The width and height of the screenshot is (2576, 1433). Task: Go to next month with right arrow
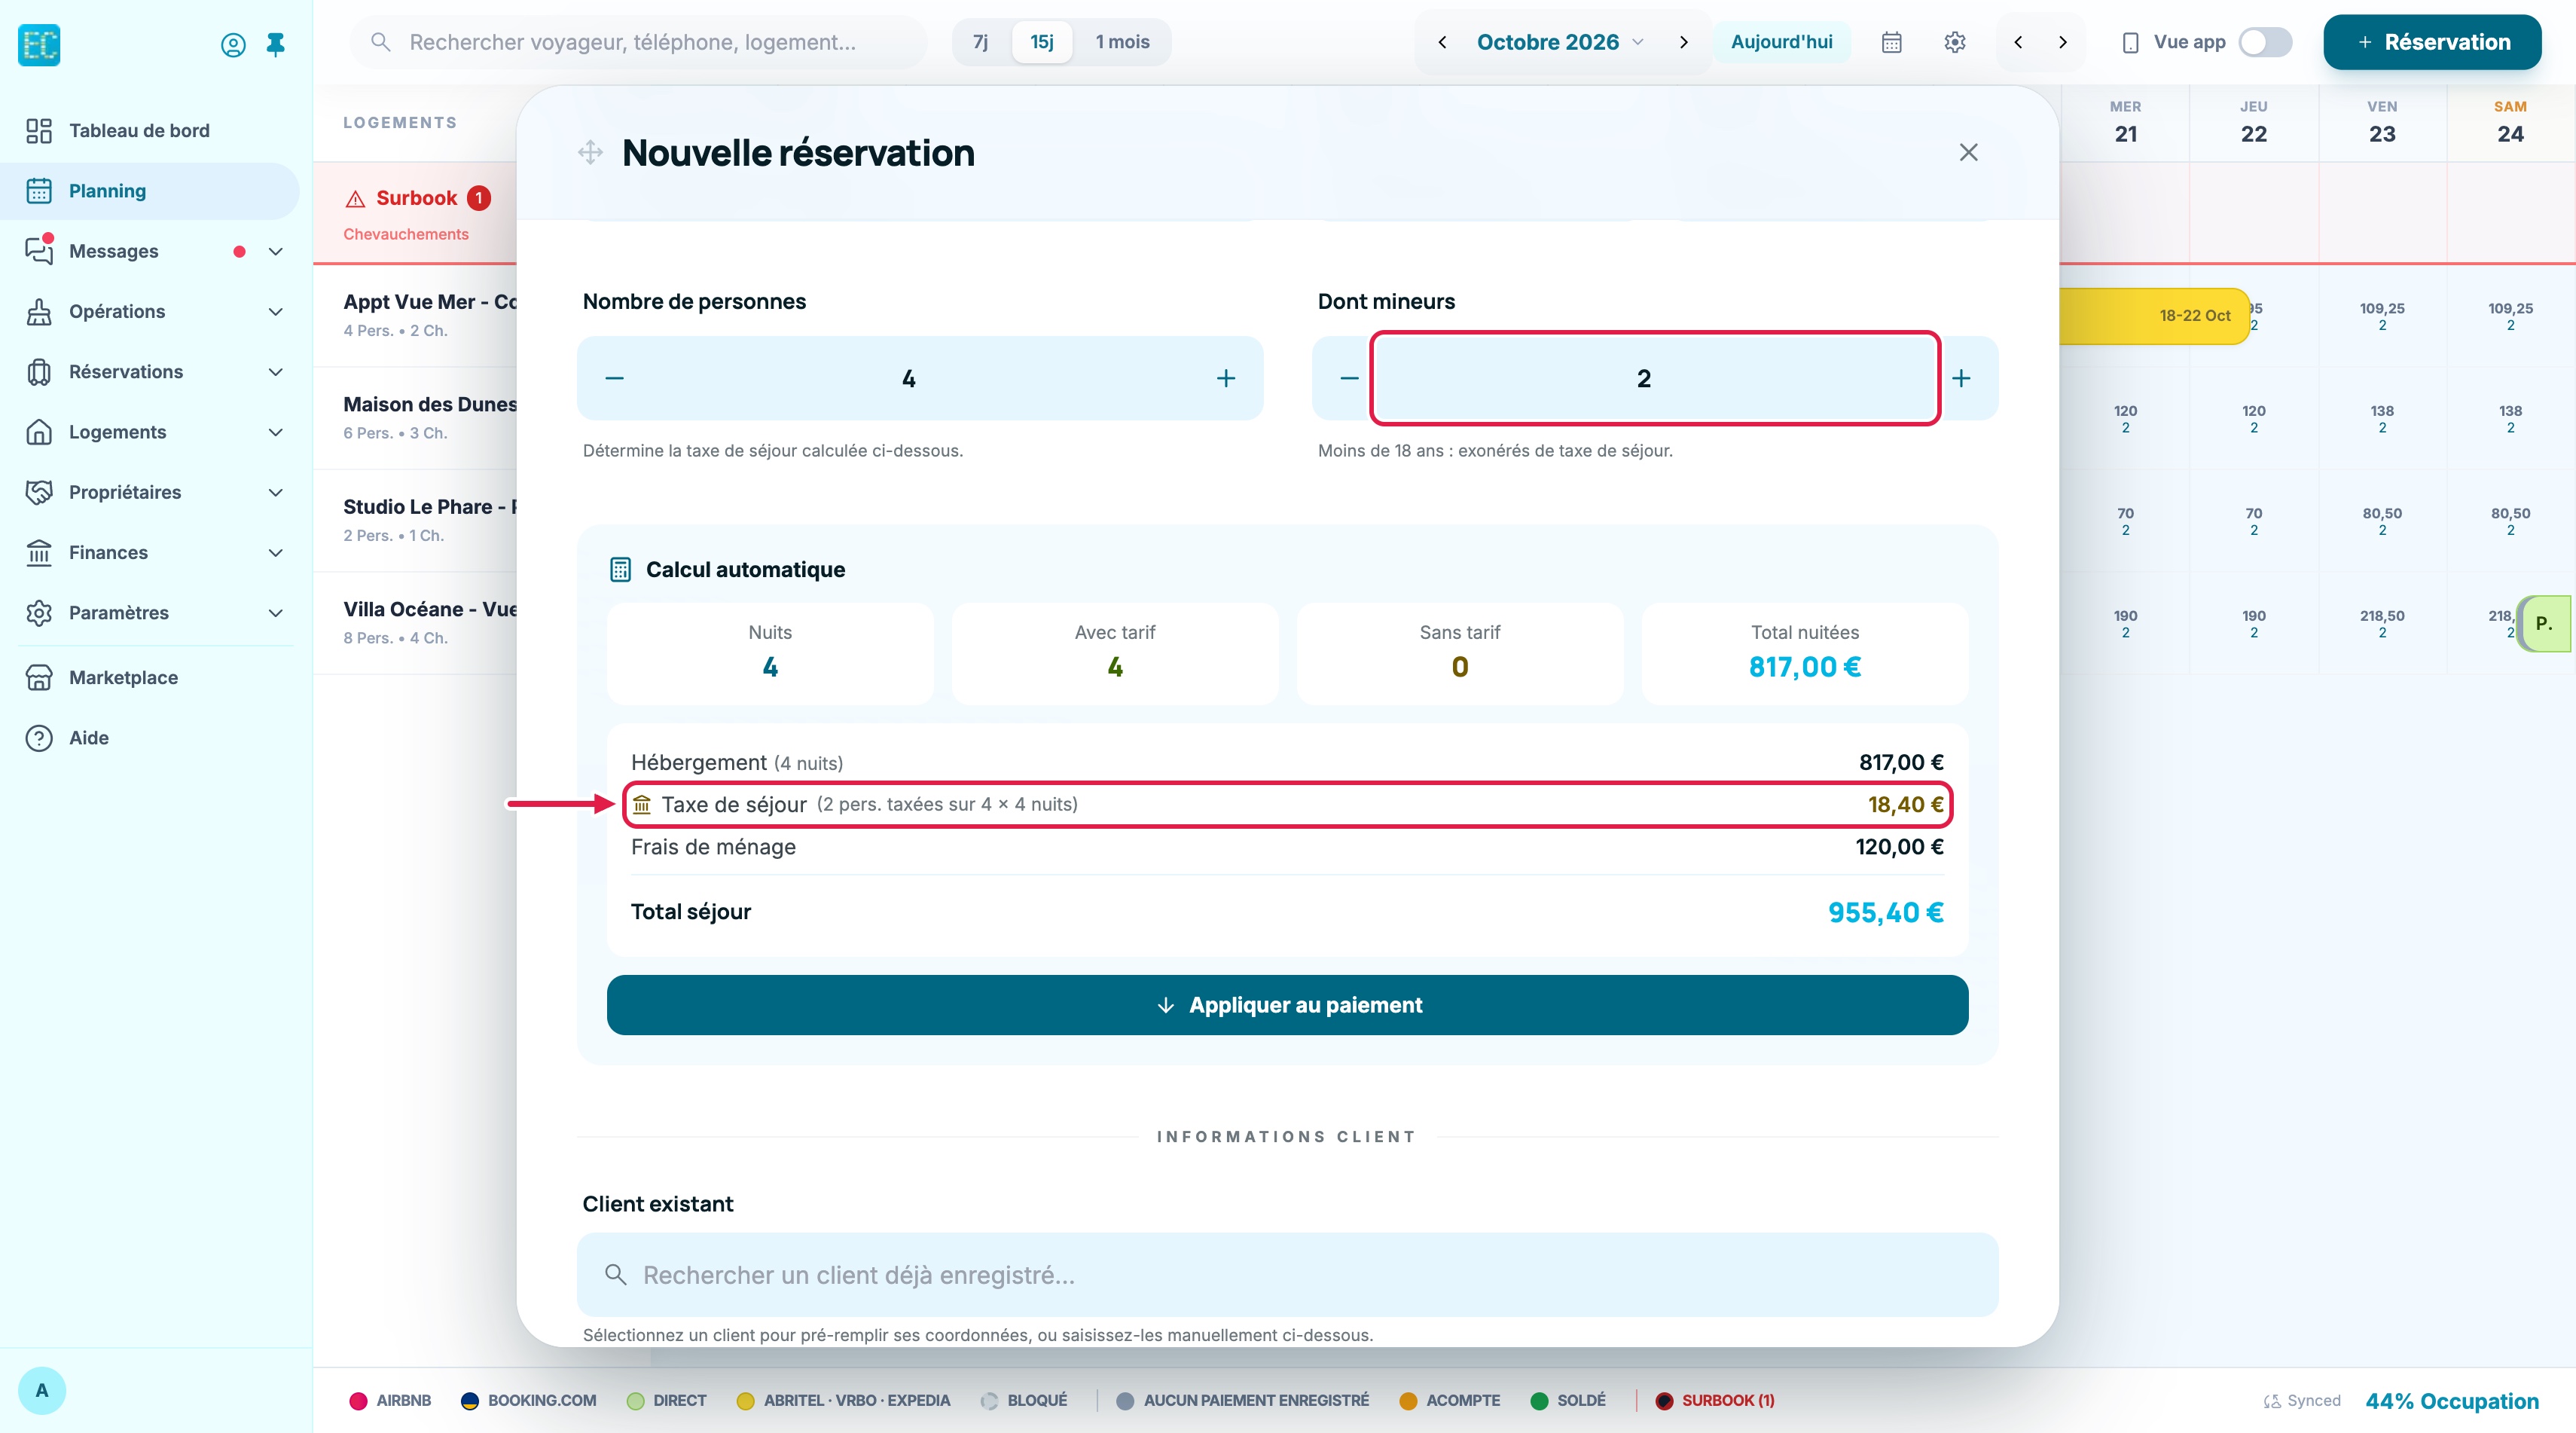click(x=1684, y=42)
